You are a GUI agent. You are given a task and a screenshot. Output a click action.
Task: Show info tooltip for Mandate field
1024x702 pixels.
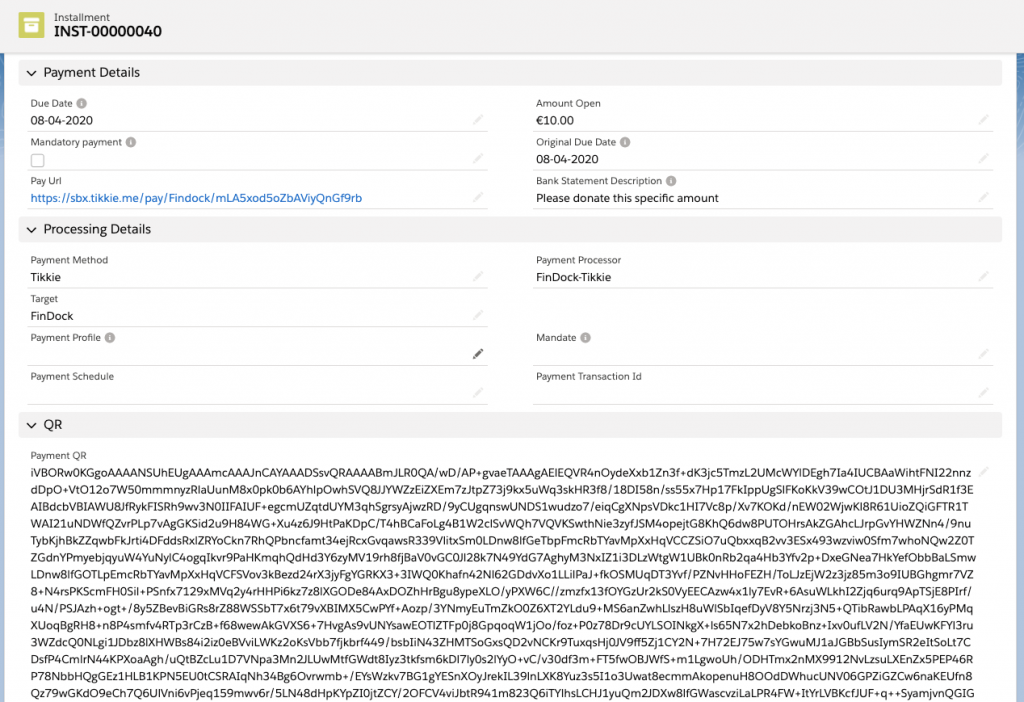click(x=585, y=338)
